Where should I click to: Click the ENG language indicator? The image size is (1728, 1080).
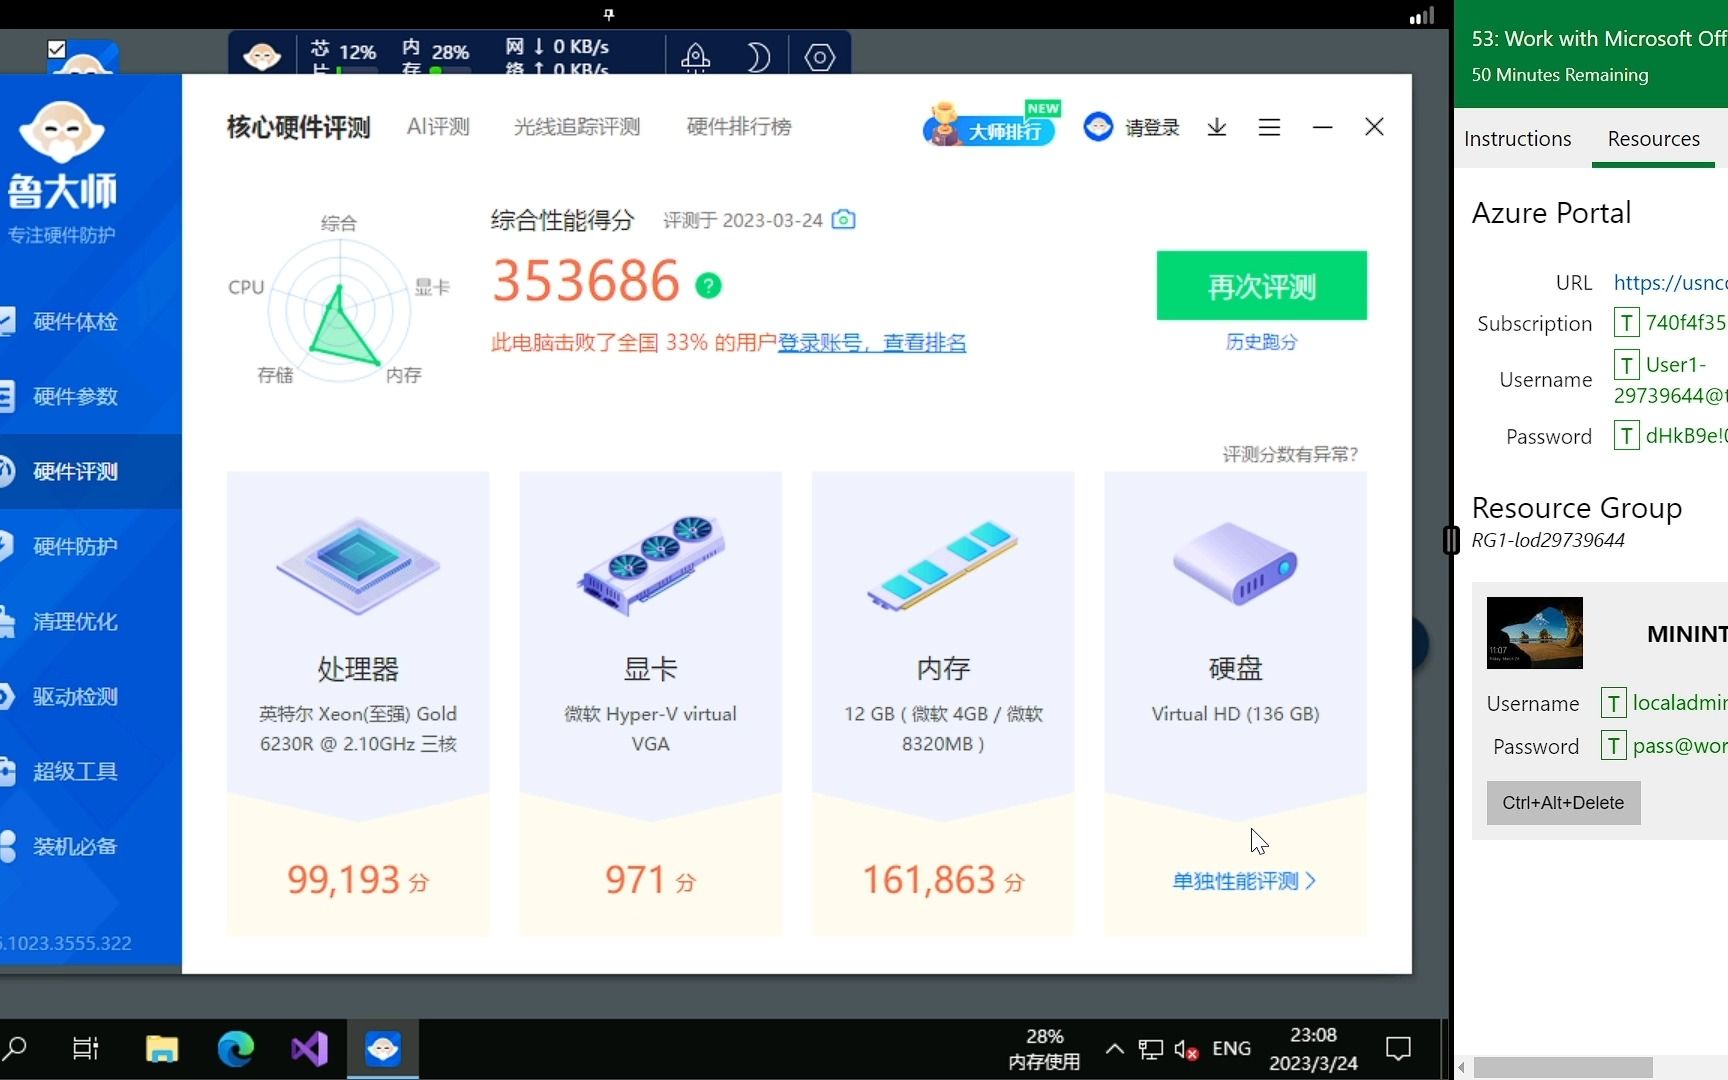[x=1231, y=1048]
